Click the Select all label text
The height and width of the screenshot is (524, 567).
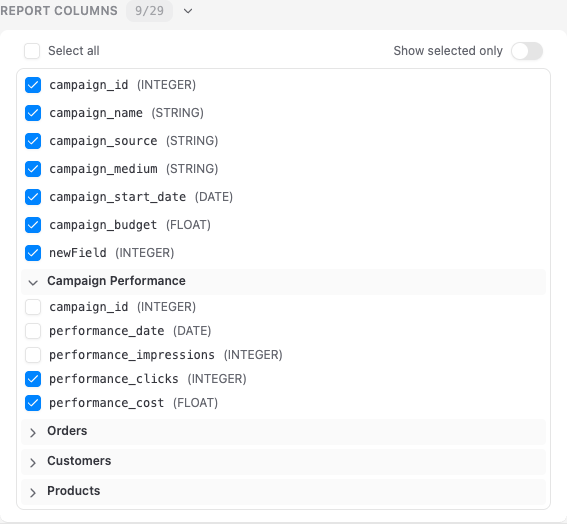(74, 51)
